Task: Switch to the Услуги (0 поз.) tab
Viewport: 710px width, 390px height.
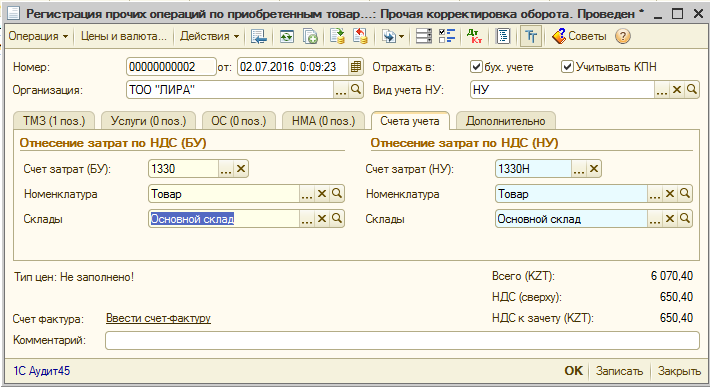Action: coord(149,121)
